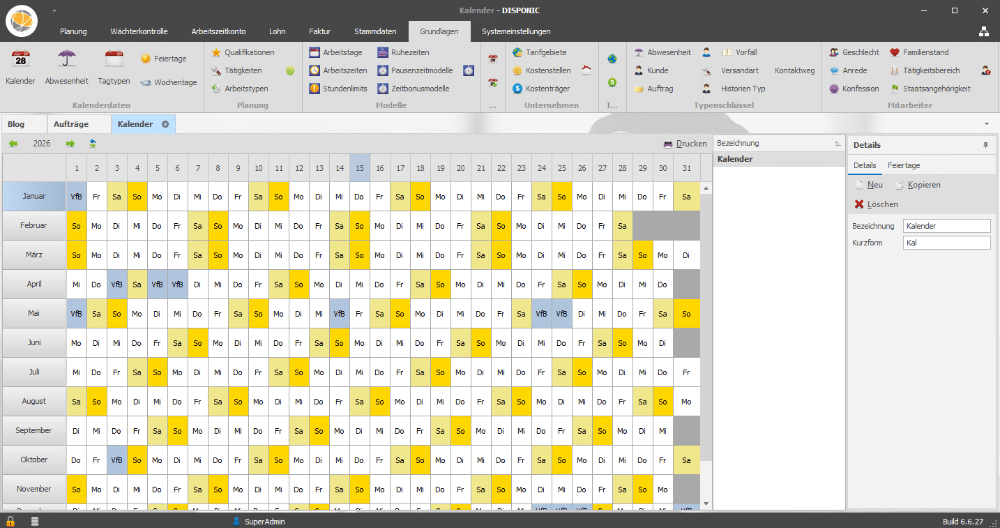The image size is (1000, 528).
Task: Switch to the Feiertage tab in Details
Action: (x=904, y=165)
